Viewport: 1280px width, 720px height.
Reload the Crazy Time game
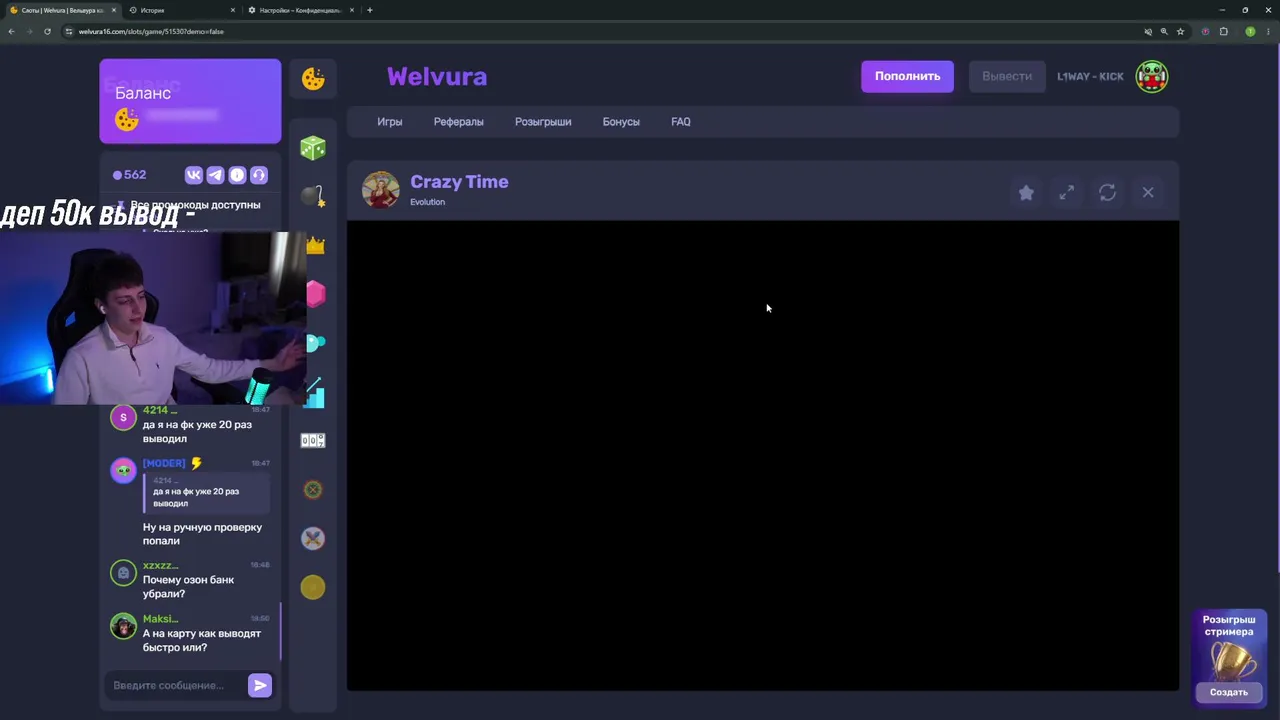coord(1107,193)
